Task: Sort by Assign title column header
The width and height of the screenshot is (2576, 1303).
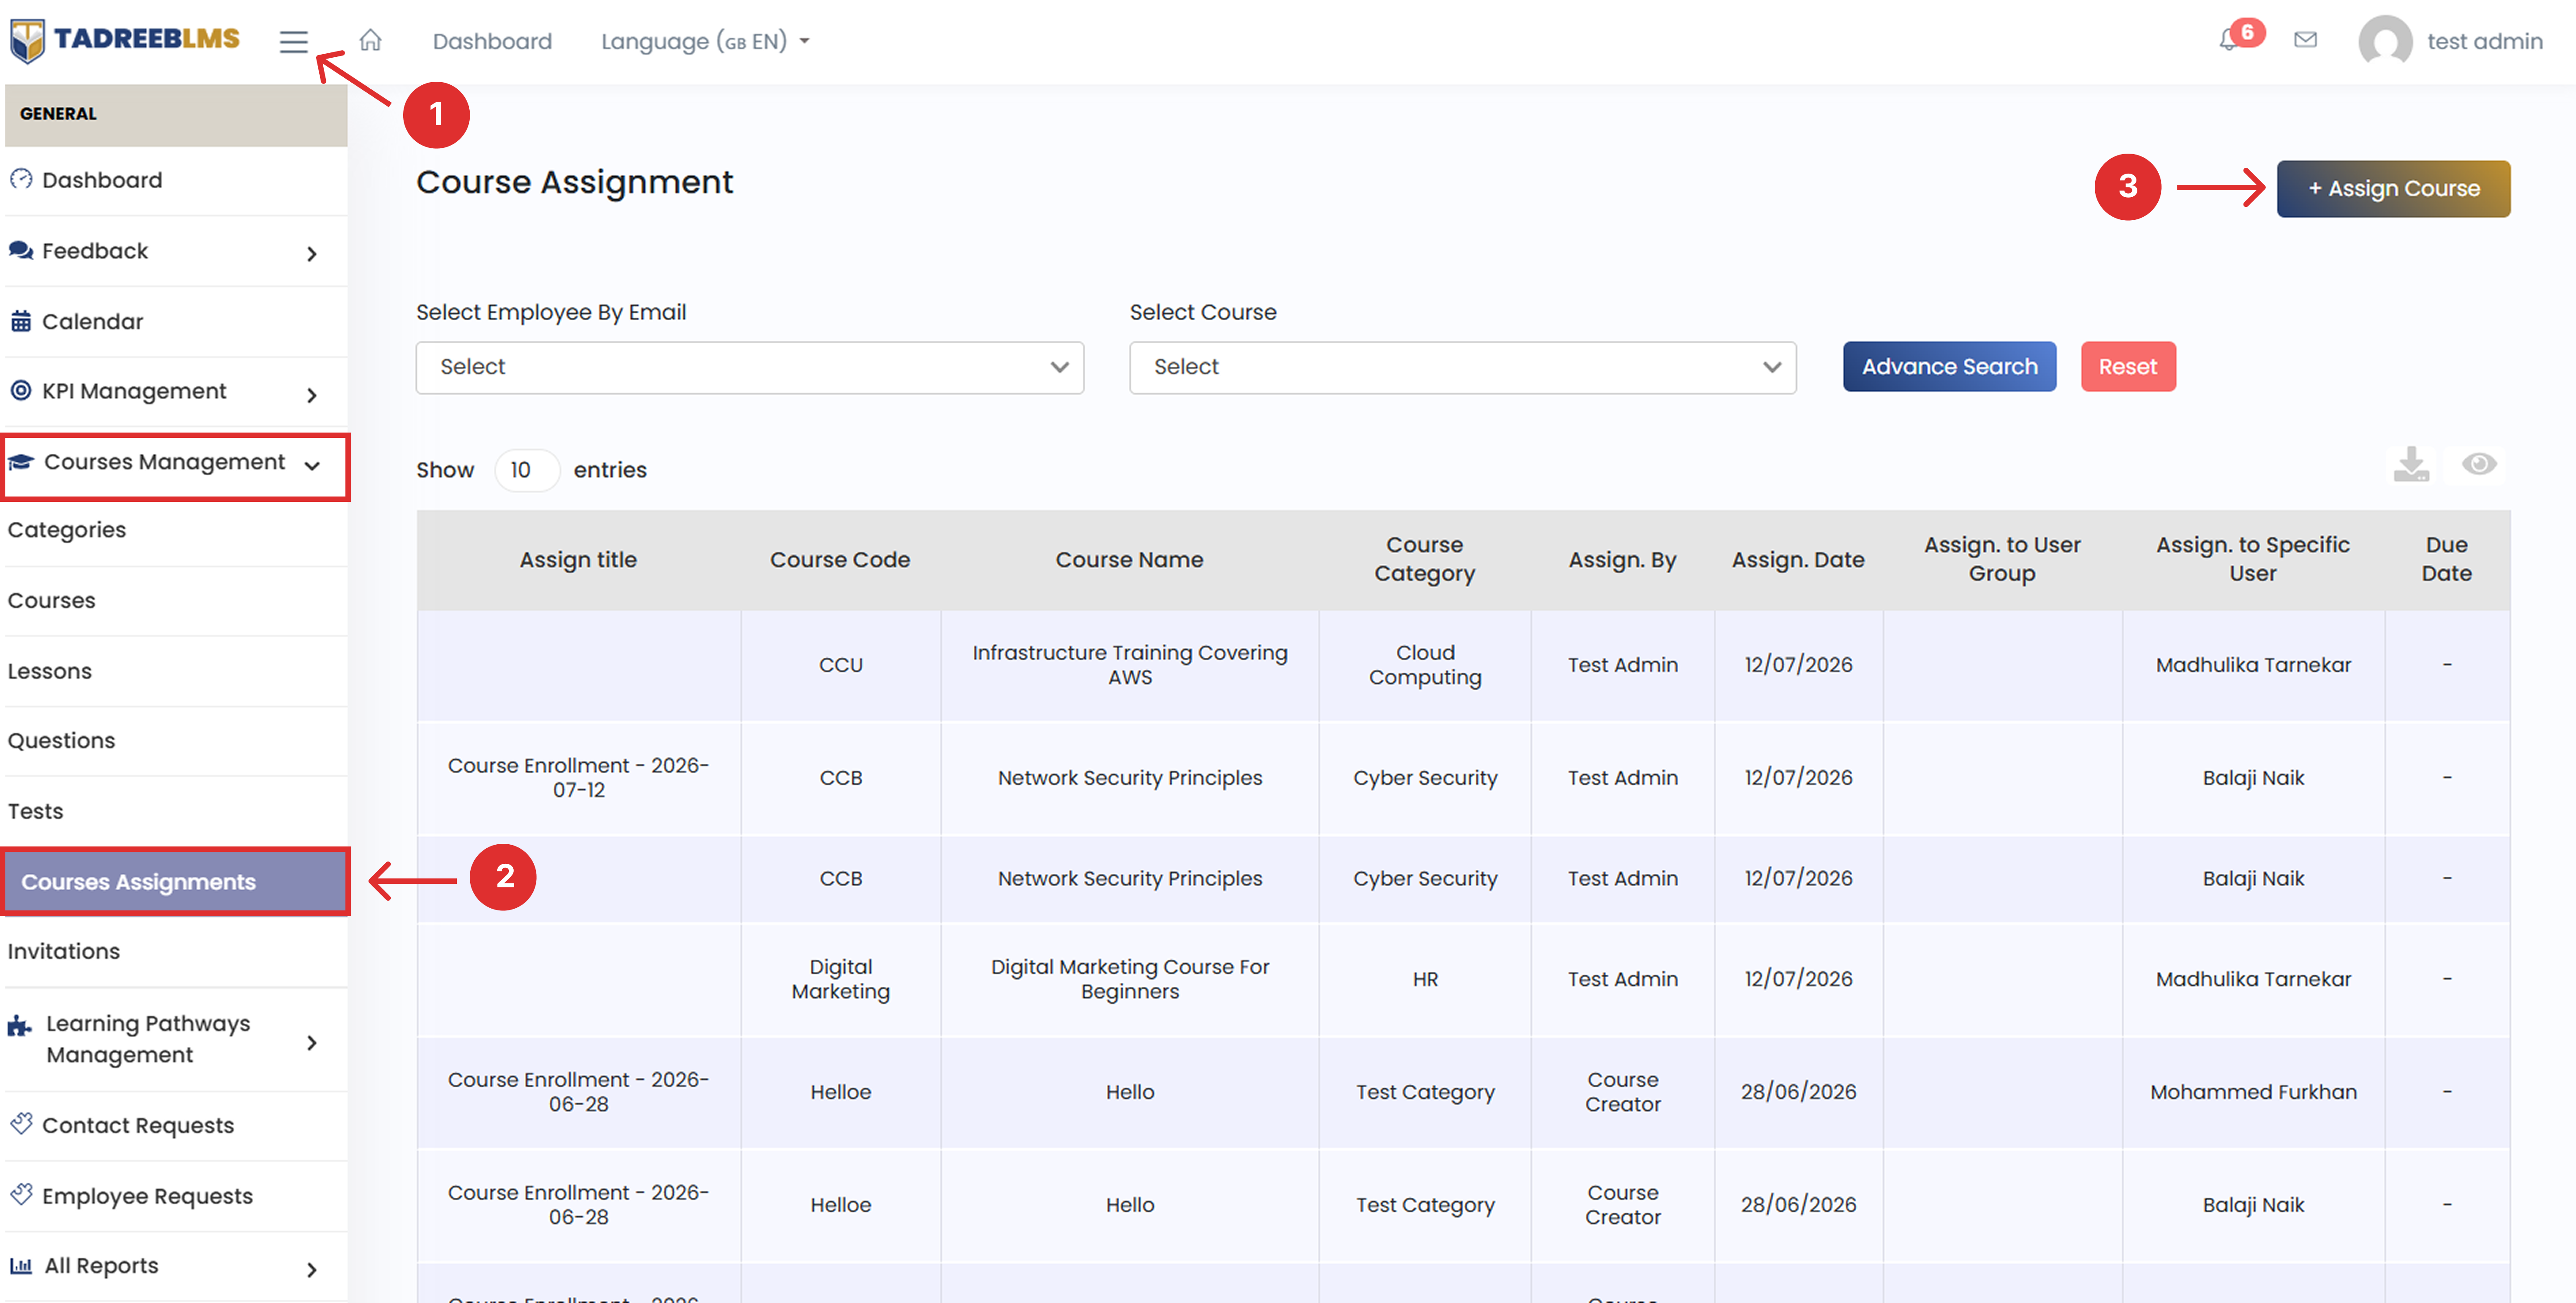Action: (x=578, y=560)
